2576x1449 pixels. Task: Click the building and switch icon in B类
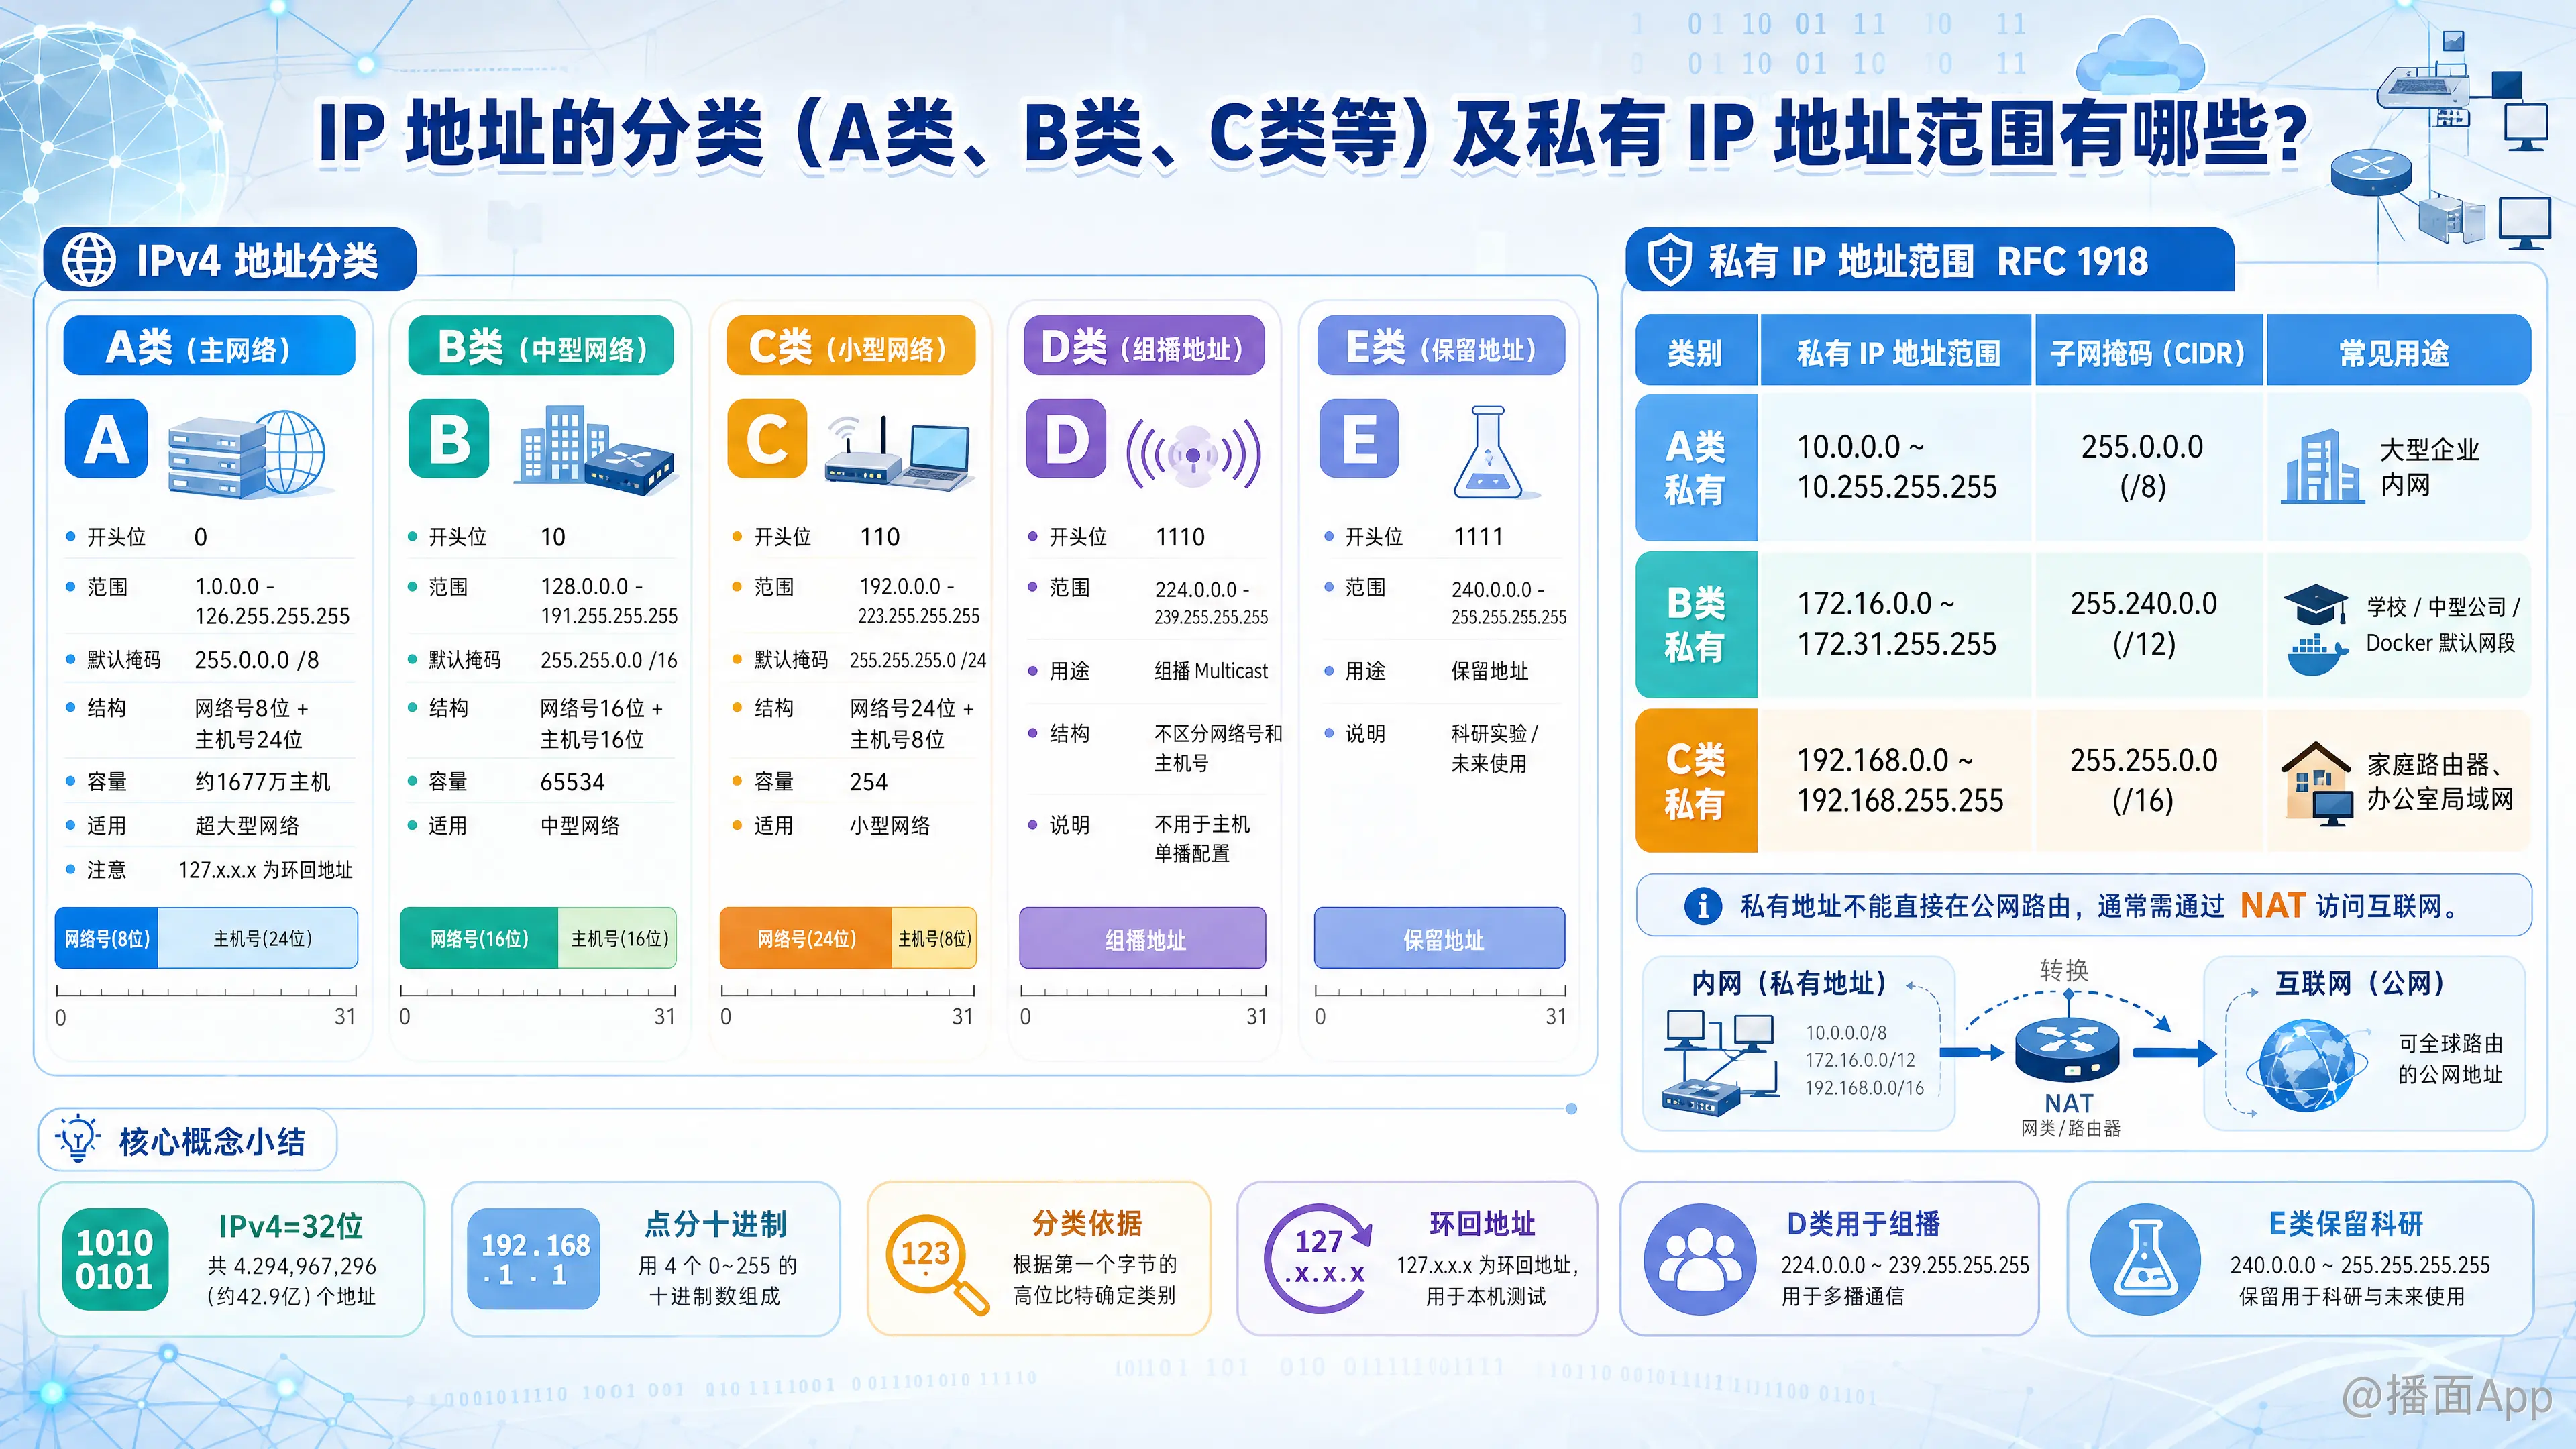(x=596, y=450)
